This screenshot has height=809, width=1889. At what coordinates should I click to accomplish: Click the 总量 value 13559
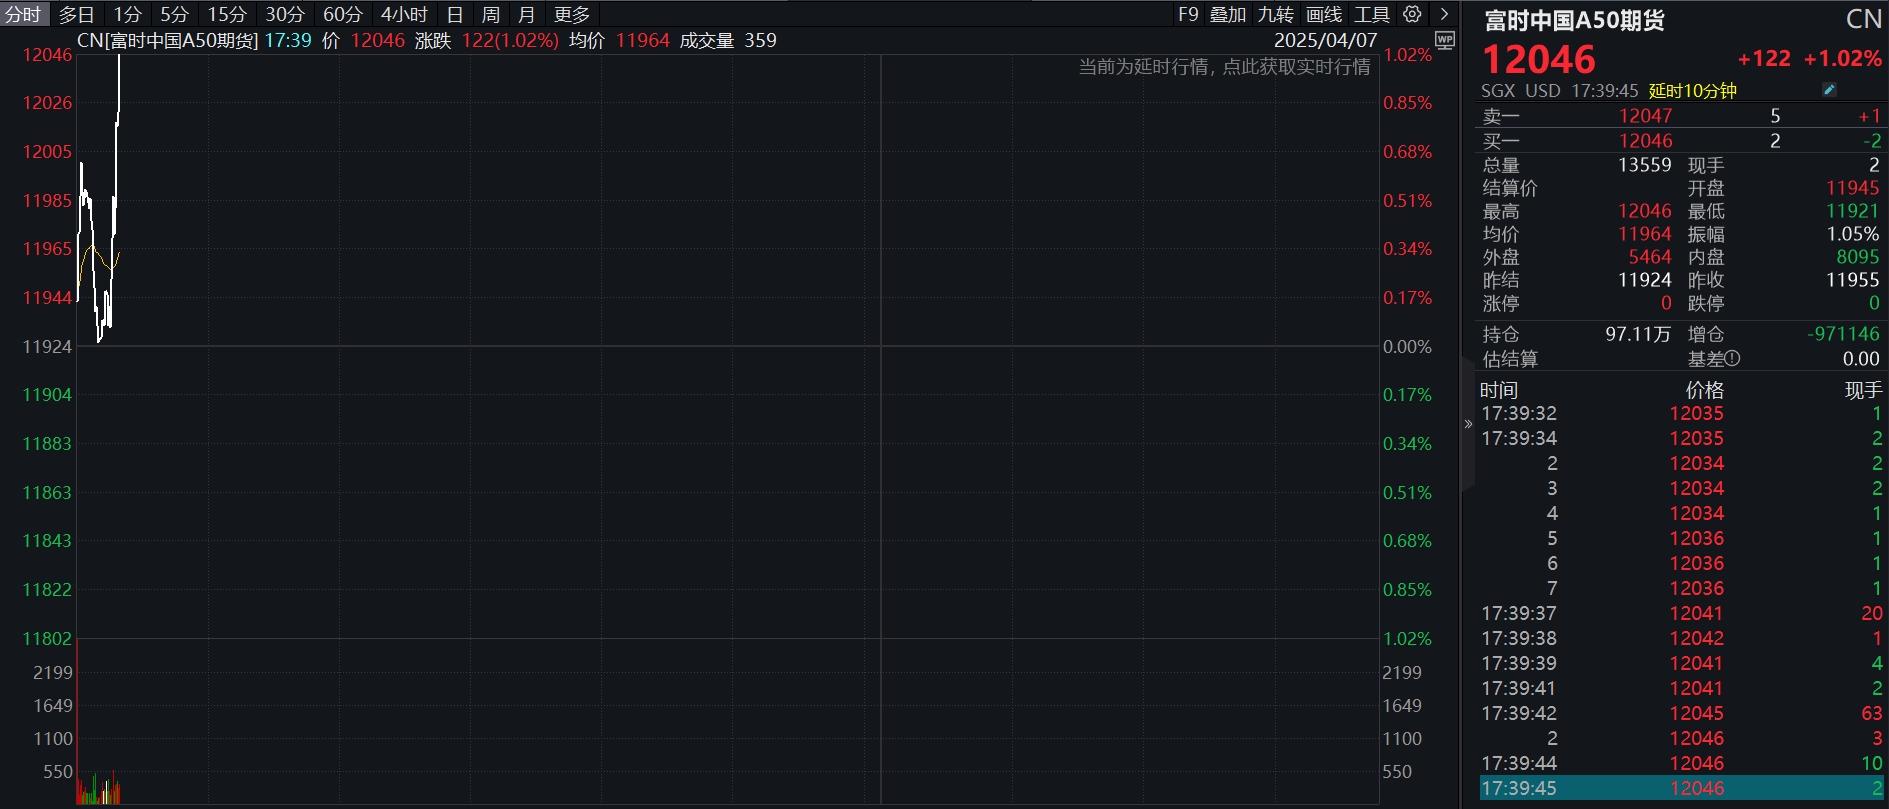pyautogui.click(x=1645, y=165)
